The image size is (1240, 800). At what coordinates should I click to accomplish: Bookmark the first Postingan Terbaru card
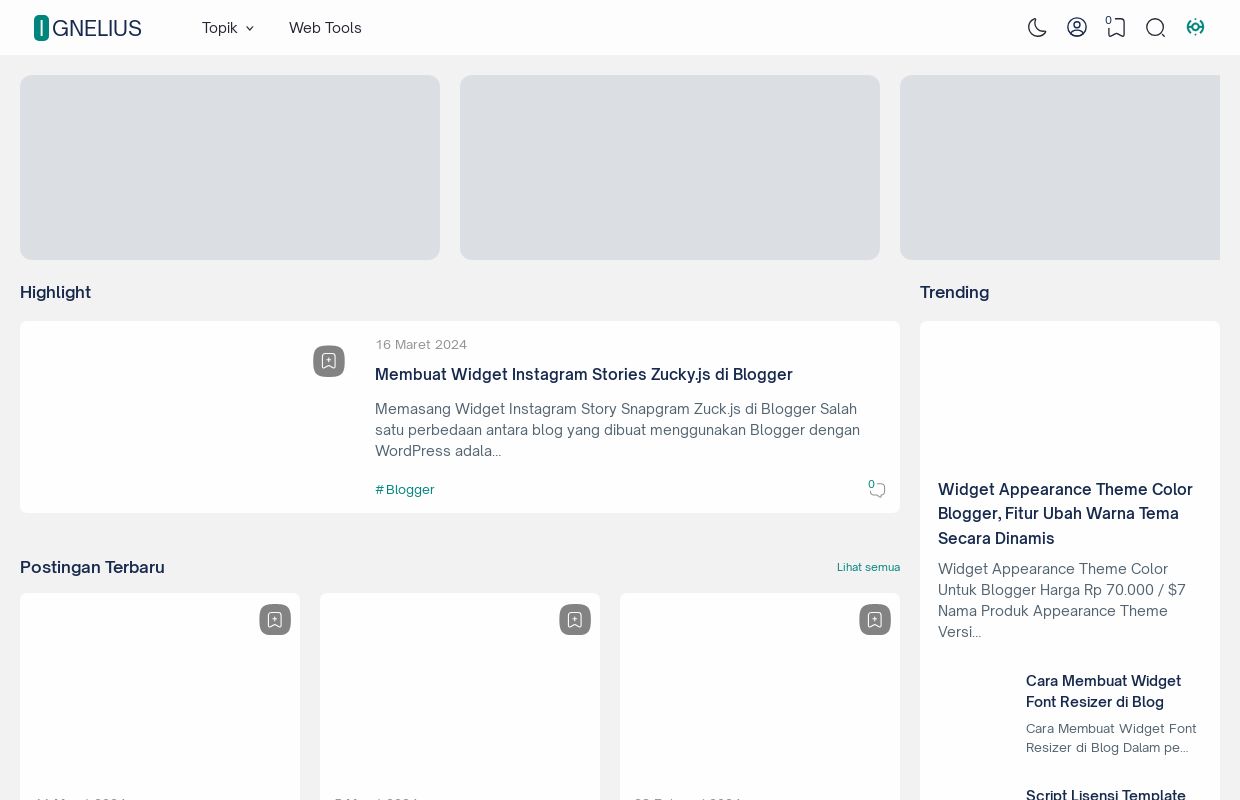(275, 620)
